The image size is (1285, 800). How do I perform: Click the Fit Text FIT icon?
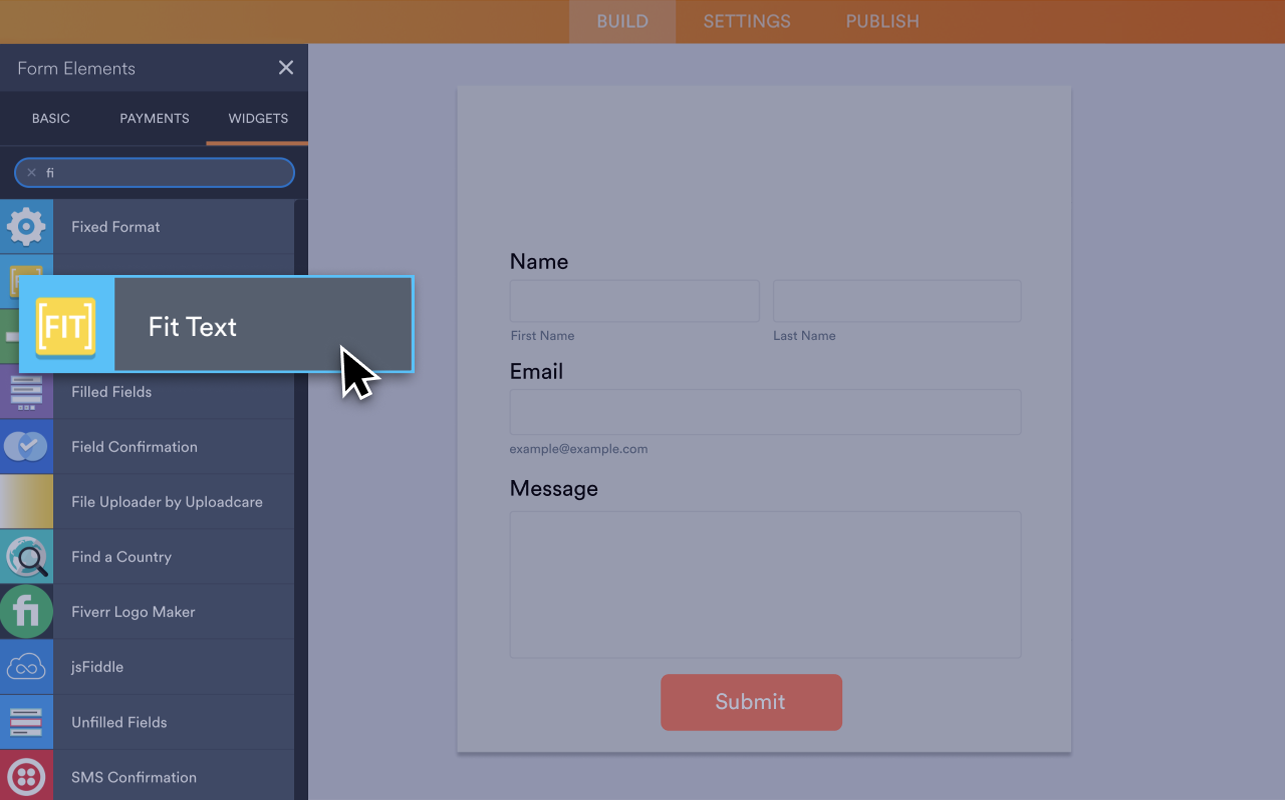66,324
